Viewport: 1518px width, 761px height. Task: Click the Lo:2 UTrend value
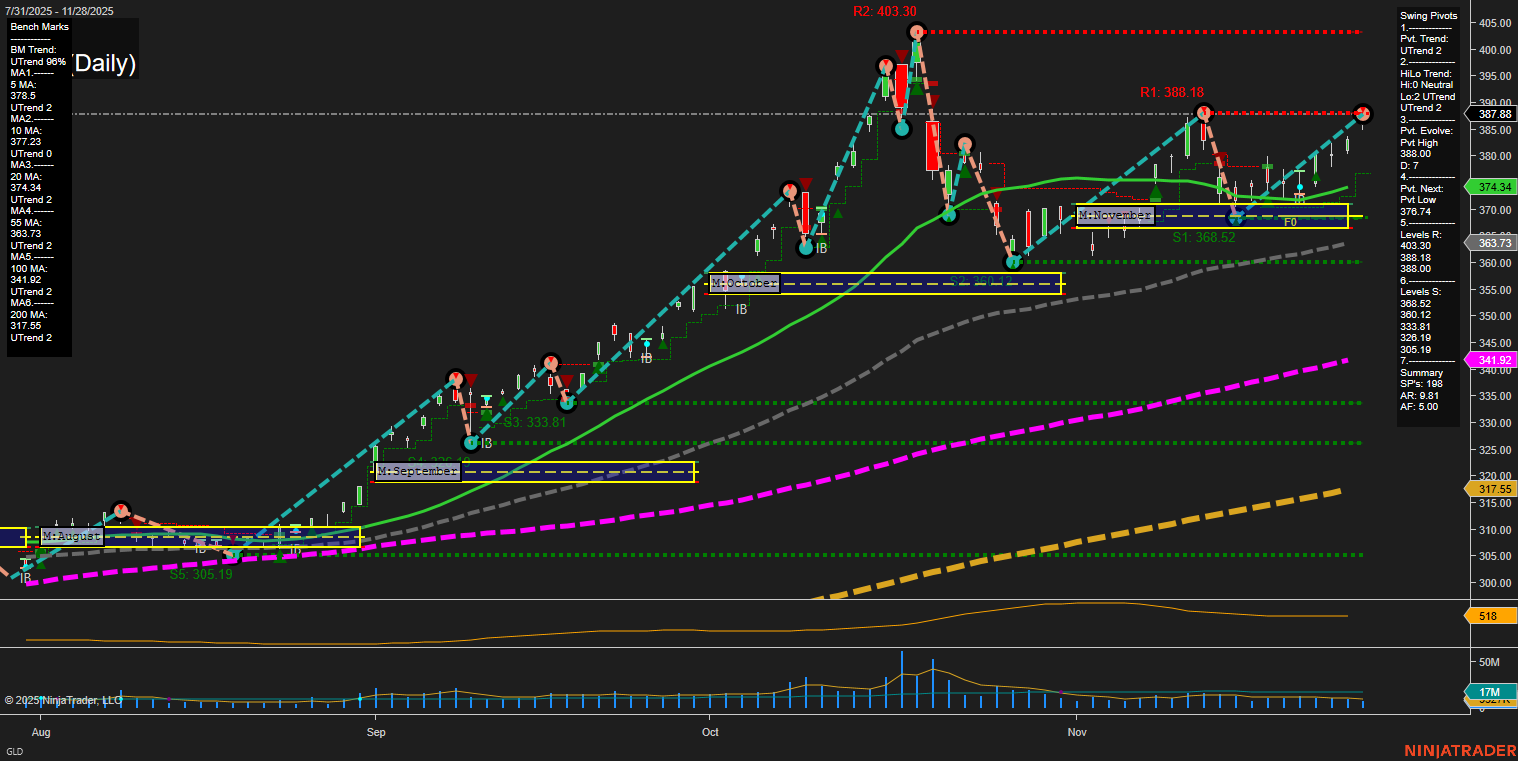tap(1428, 97)
